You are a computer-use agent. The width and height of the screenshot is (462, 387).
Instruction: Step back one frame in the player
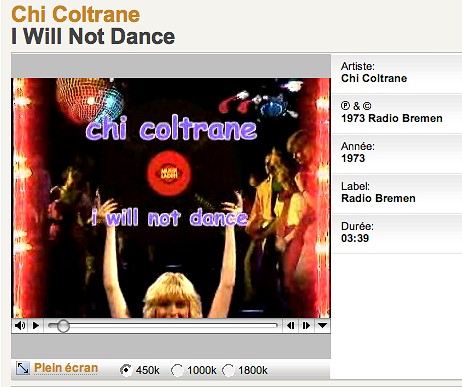coord(291,325)
